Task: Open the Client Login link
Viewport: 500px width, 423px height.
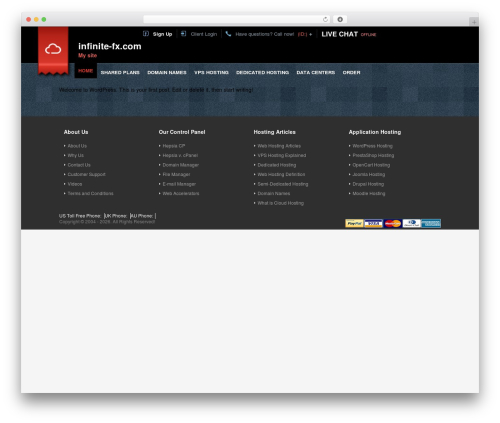Action: point(204,34)
